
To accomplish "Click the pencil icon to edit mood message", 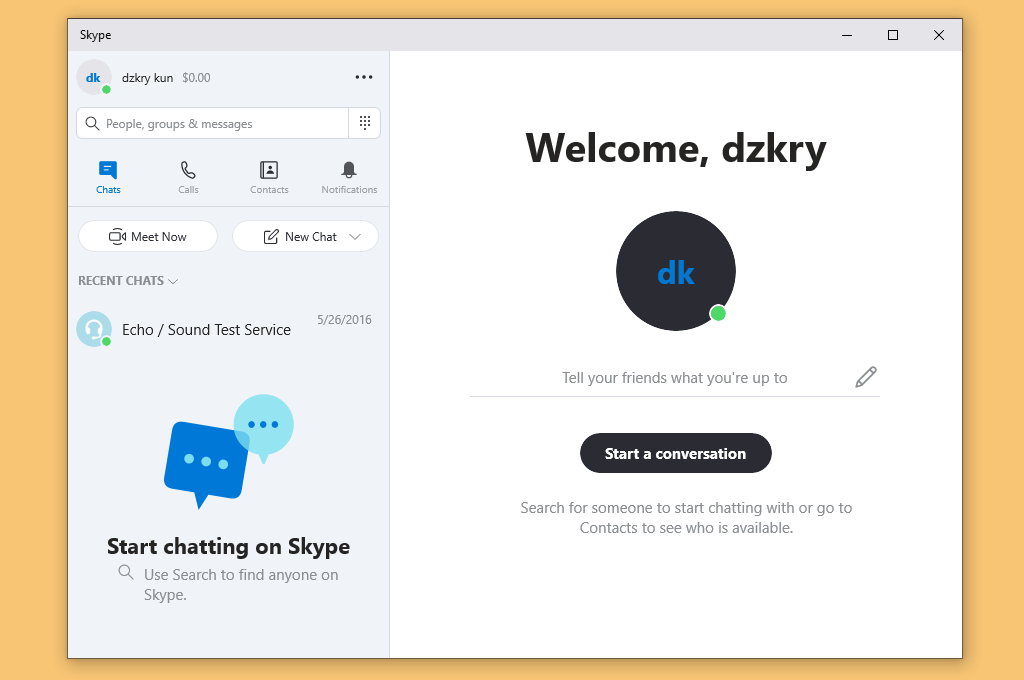I will point(866,377).
